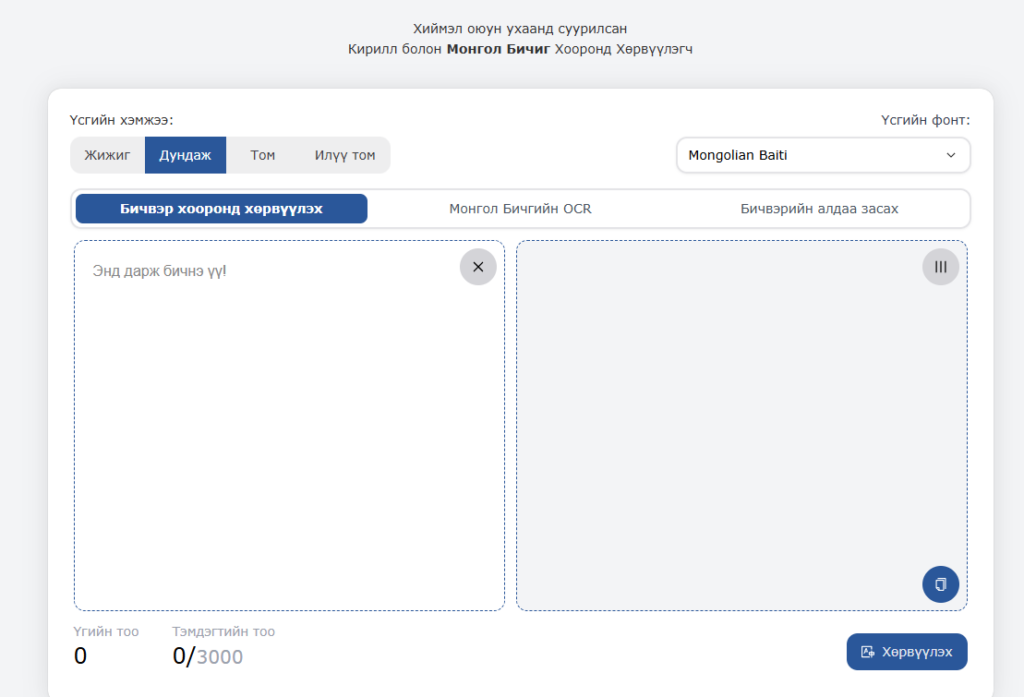Go to the Бичвэрийн алдаа засах tab
This screenshot has width=1024, height=697.
pos(819,209)
